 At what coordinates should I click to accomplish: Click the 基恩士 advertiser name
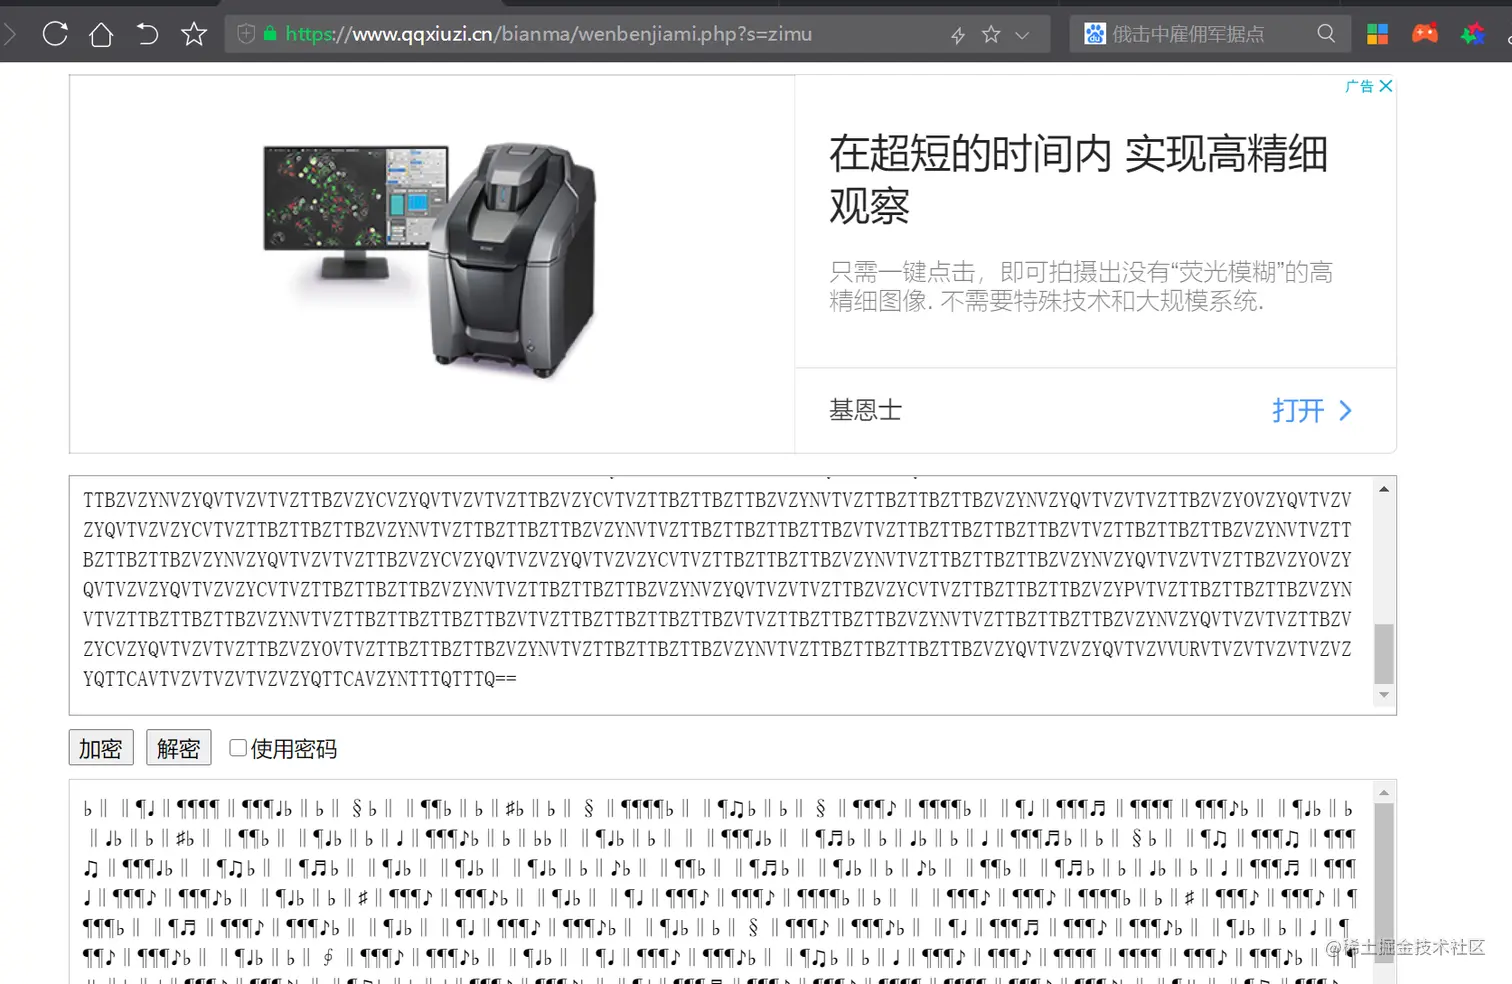865,410
